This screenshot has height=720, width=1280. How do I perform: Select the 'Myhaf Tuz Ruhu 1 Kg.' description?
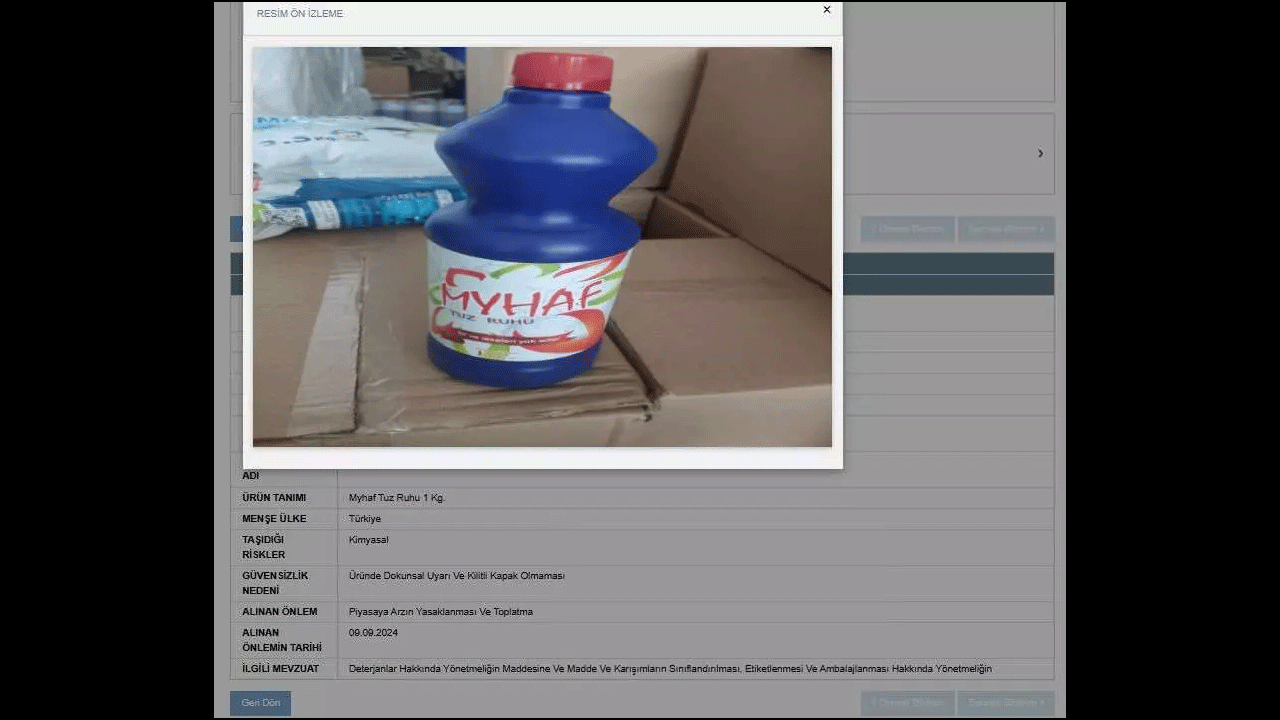point(397,498)
